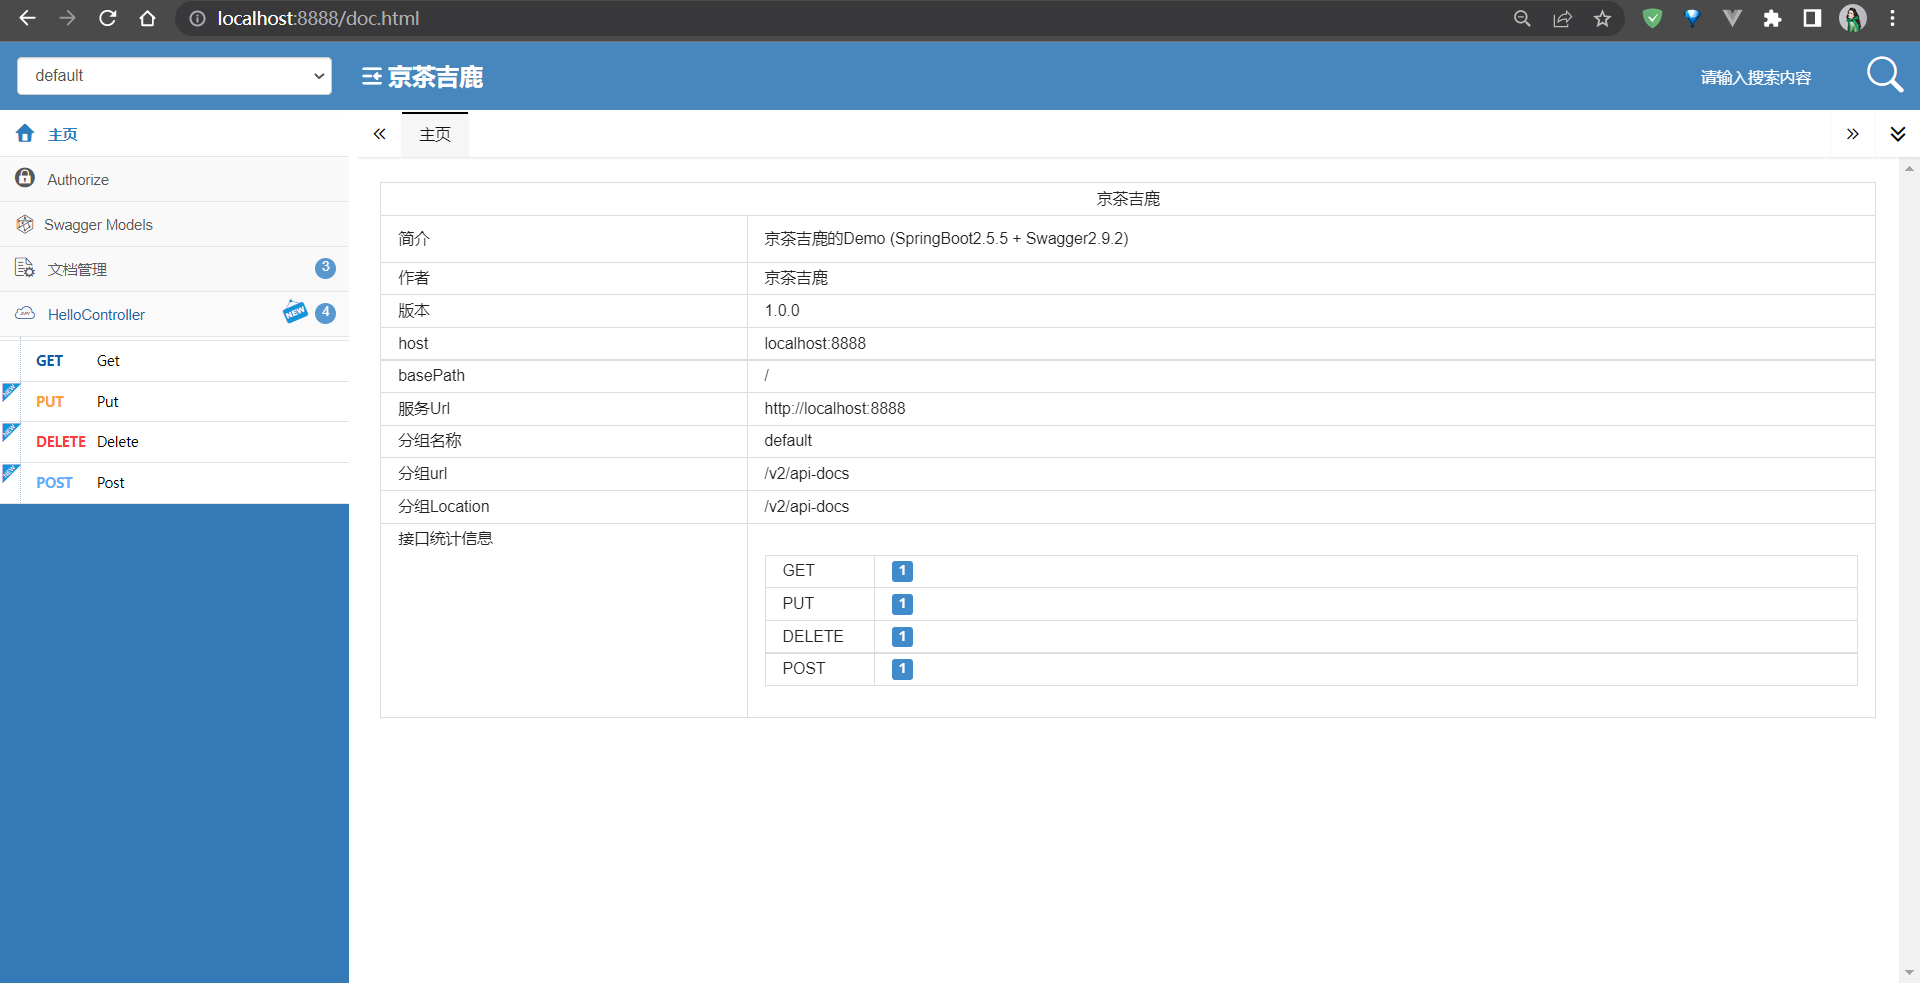The height and width of the screenshot is (983, 1920).
Task: Click the browser back arrow
Action: tap(27, 18)
